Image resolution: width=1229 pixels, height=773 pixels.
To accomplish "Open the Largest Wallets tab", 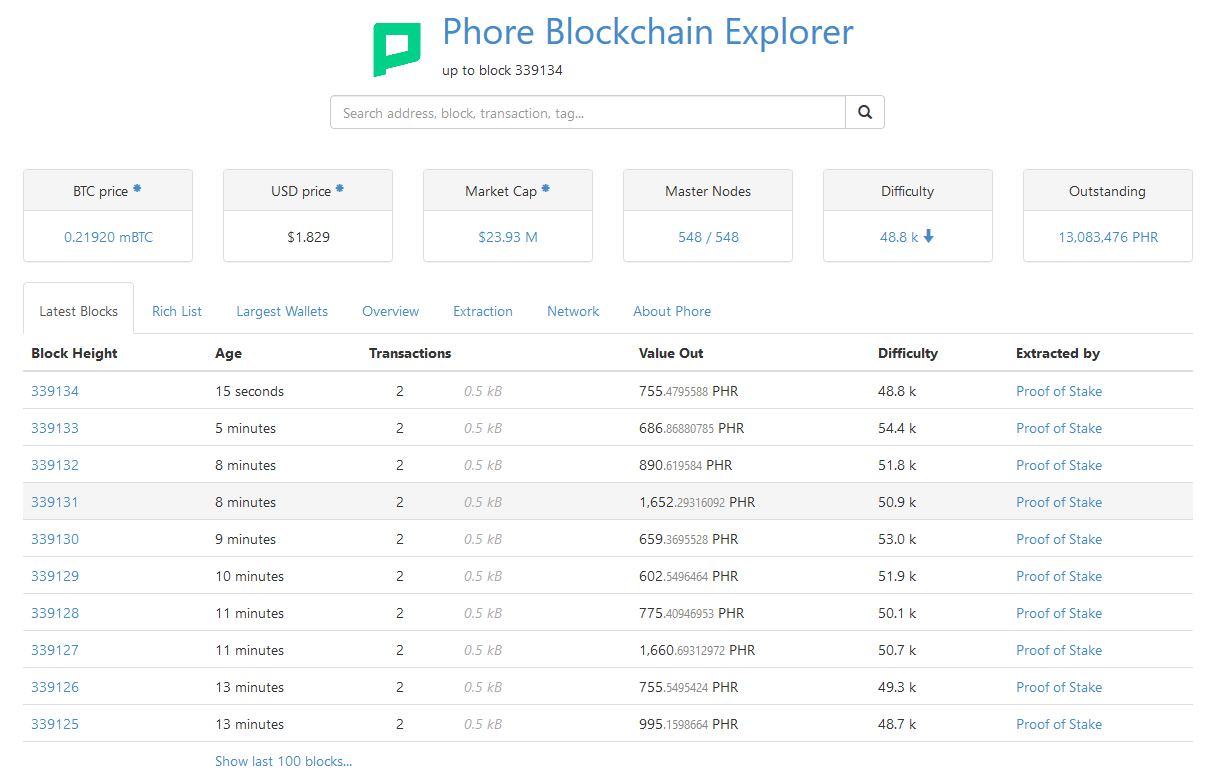I will coord(282,311).
